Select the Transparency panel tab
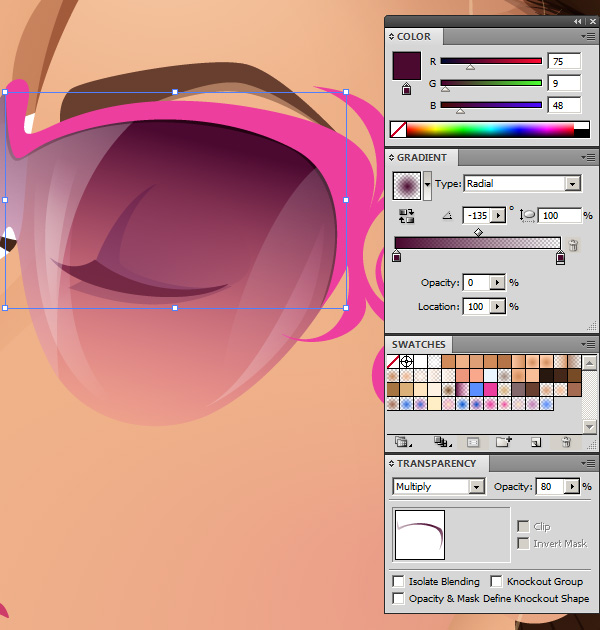The height and width of the screenshot is (630, 600). coord(436,464)
